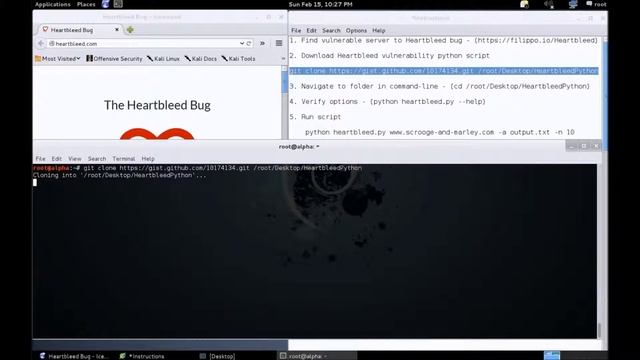Open the URL bar history dropdown arrow
640x360 pixels.
[x=242, y=43]
